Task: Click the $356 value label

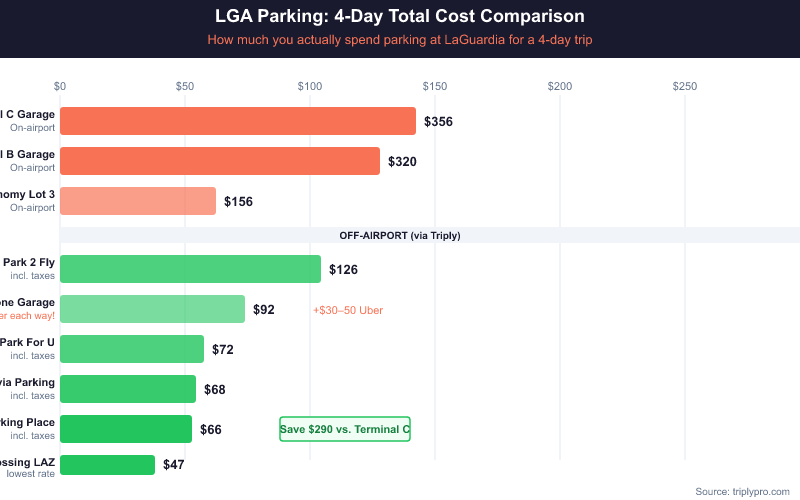Action: click(x=438, y=122)
